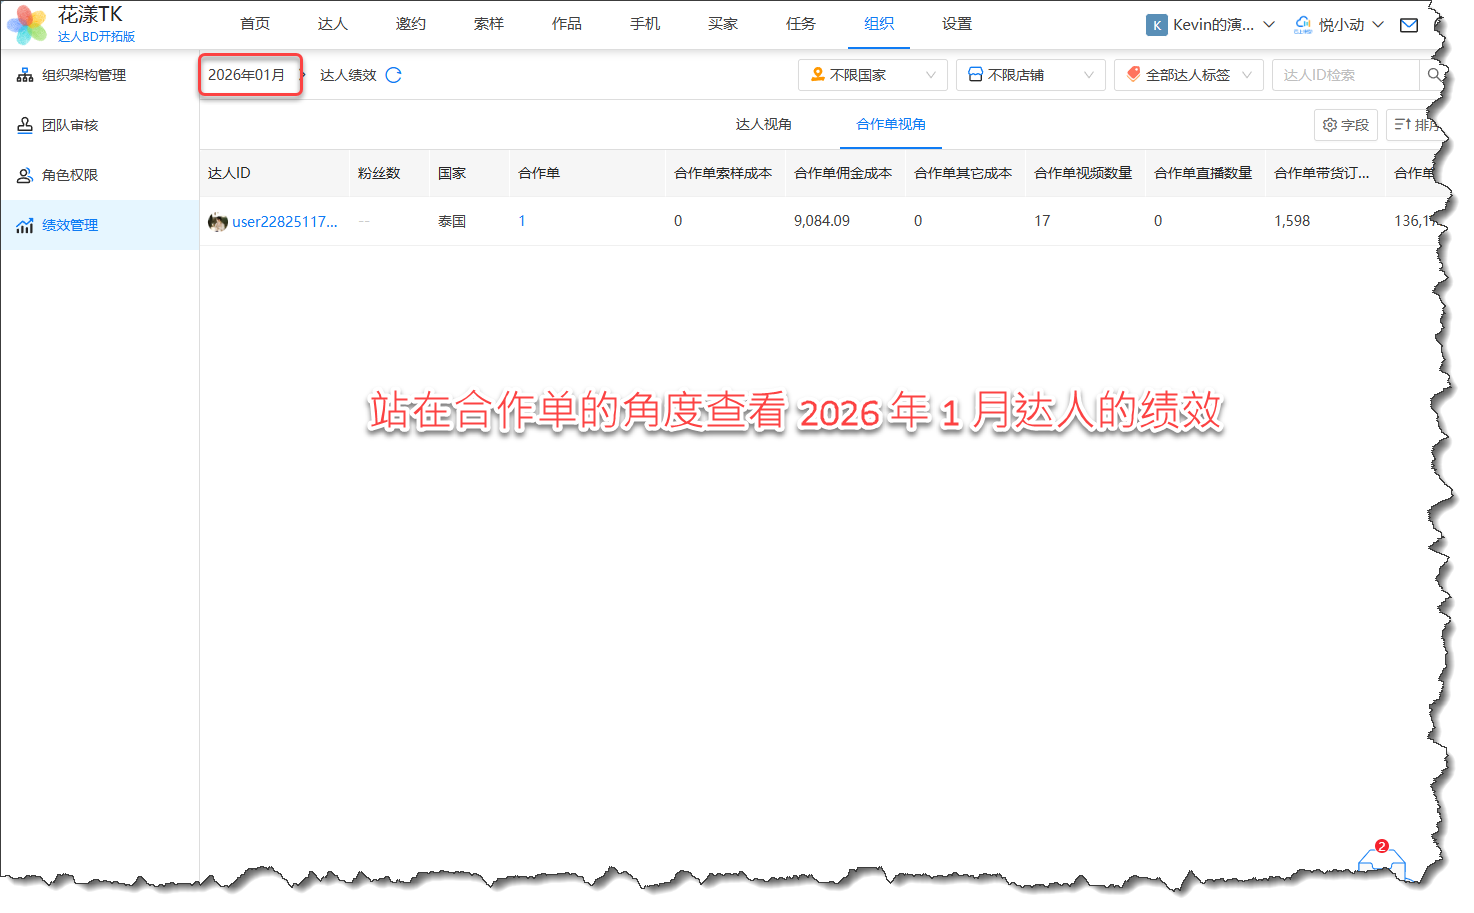The width and height of the screenshot is (1474, 913).
Task: Switch to the 达人视角 tab
Action: click(763, 124)
